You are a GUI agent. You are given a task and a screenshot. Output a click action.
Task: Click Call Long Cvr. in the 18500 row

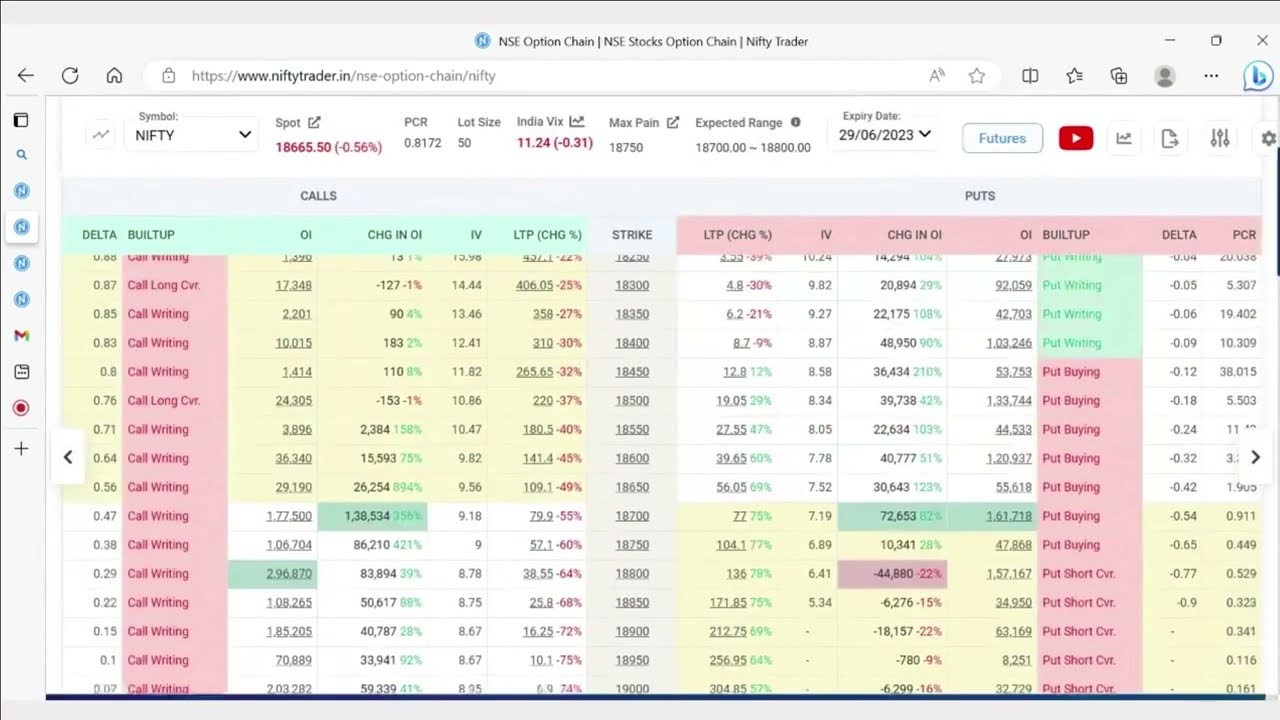[164, 400]
